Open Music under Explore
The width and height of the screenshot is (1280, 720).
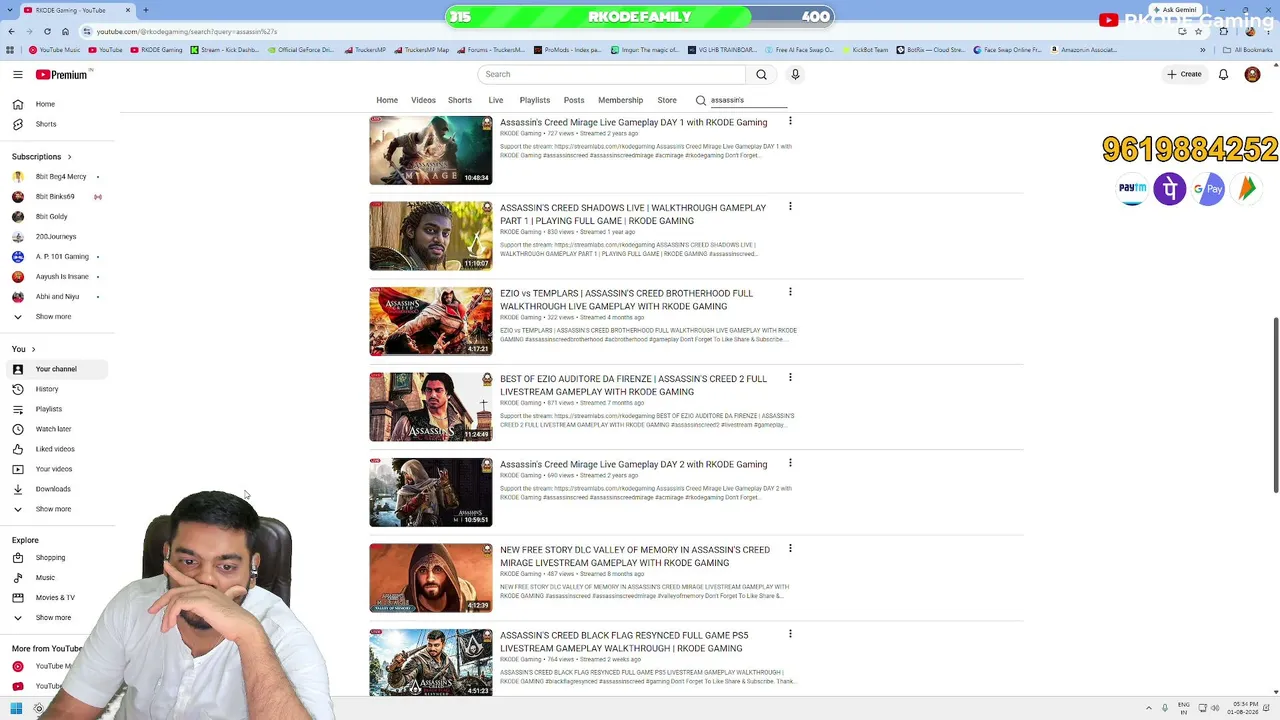45,577
